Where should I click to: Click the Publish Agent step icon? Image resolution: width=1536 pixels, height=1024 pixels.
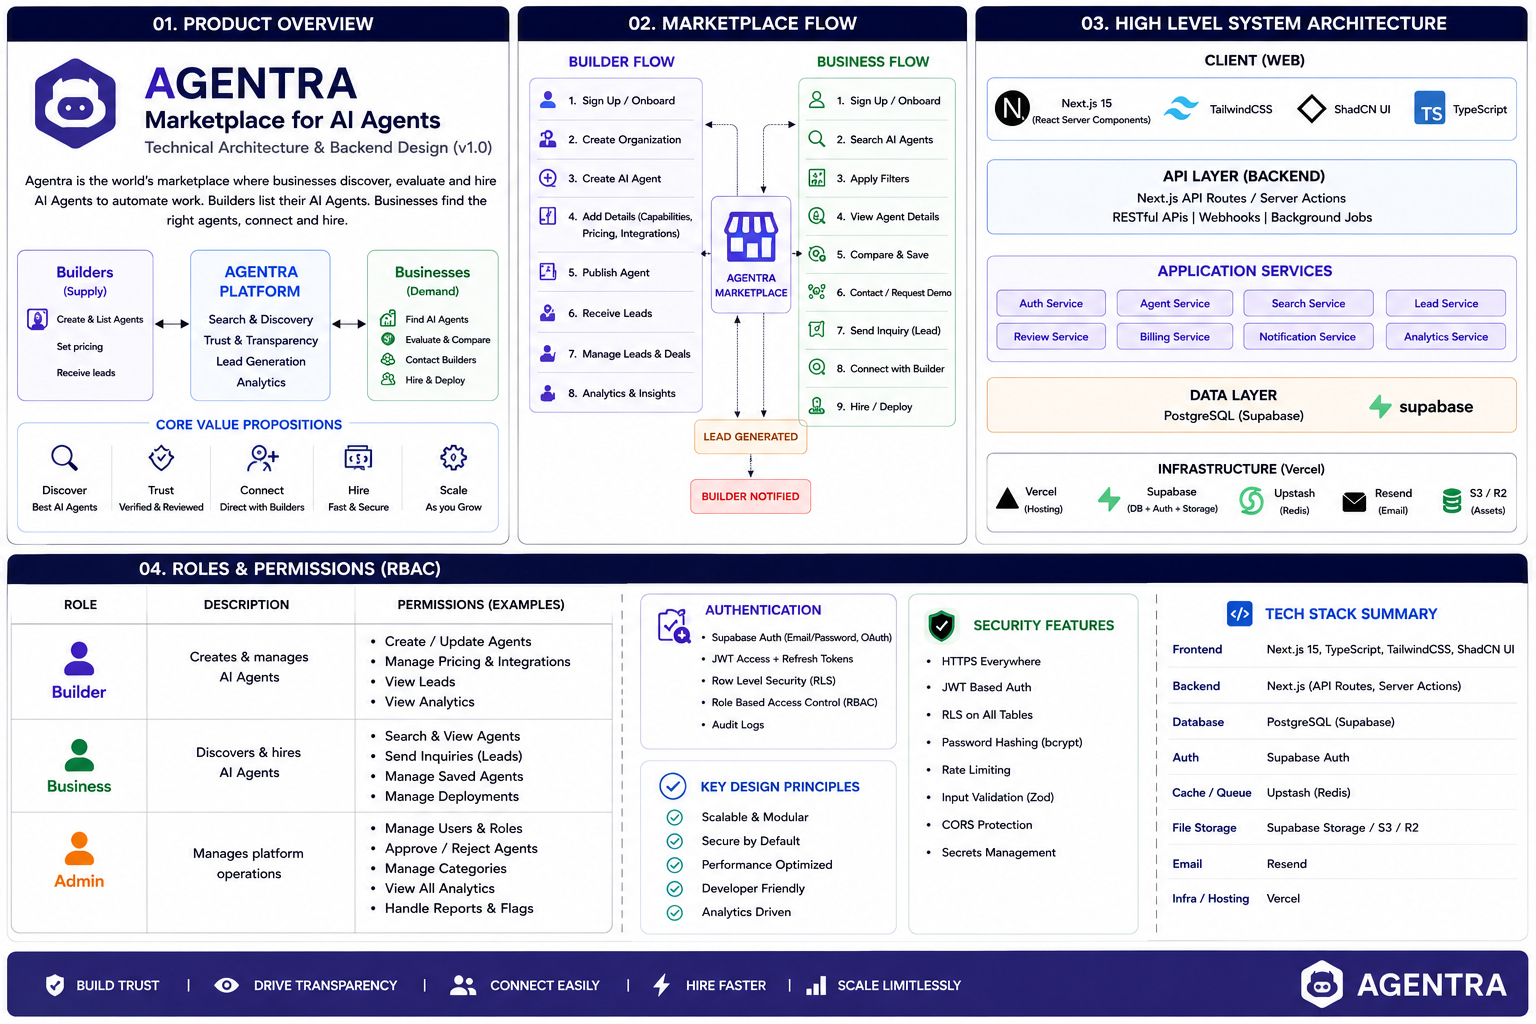coord(548,271)
